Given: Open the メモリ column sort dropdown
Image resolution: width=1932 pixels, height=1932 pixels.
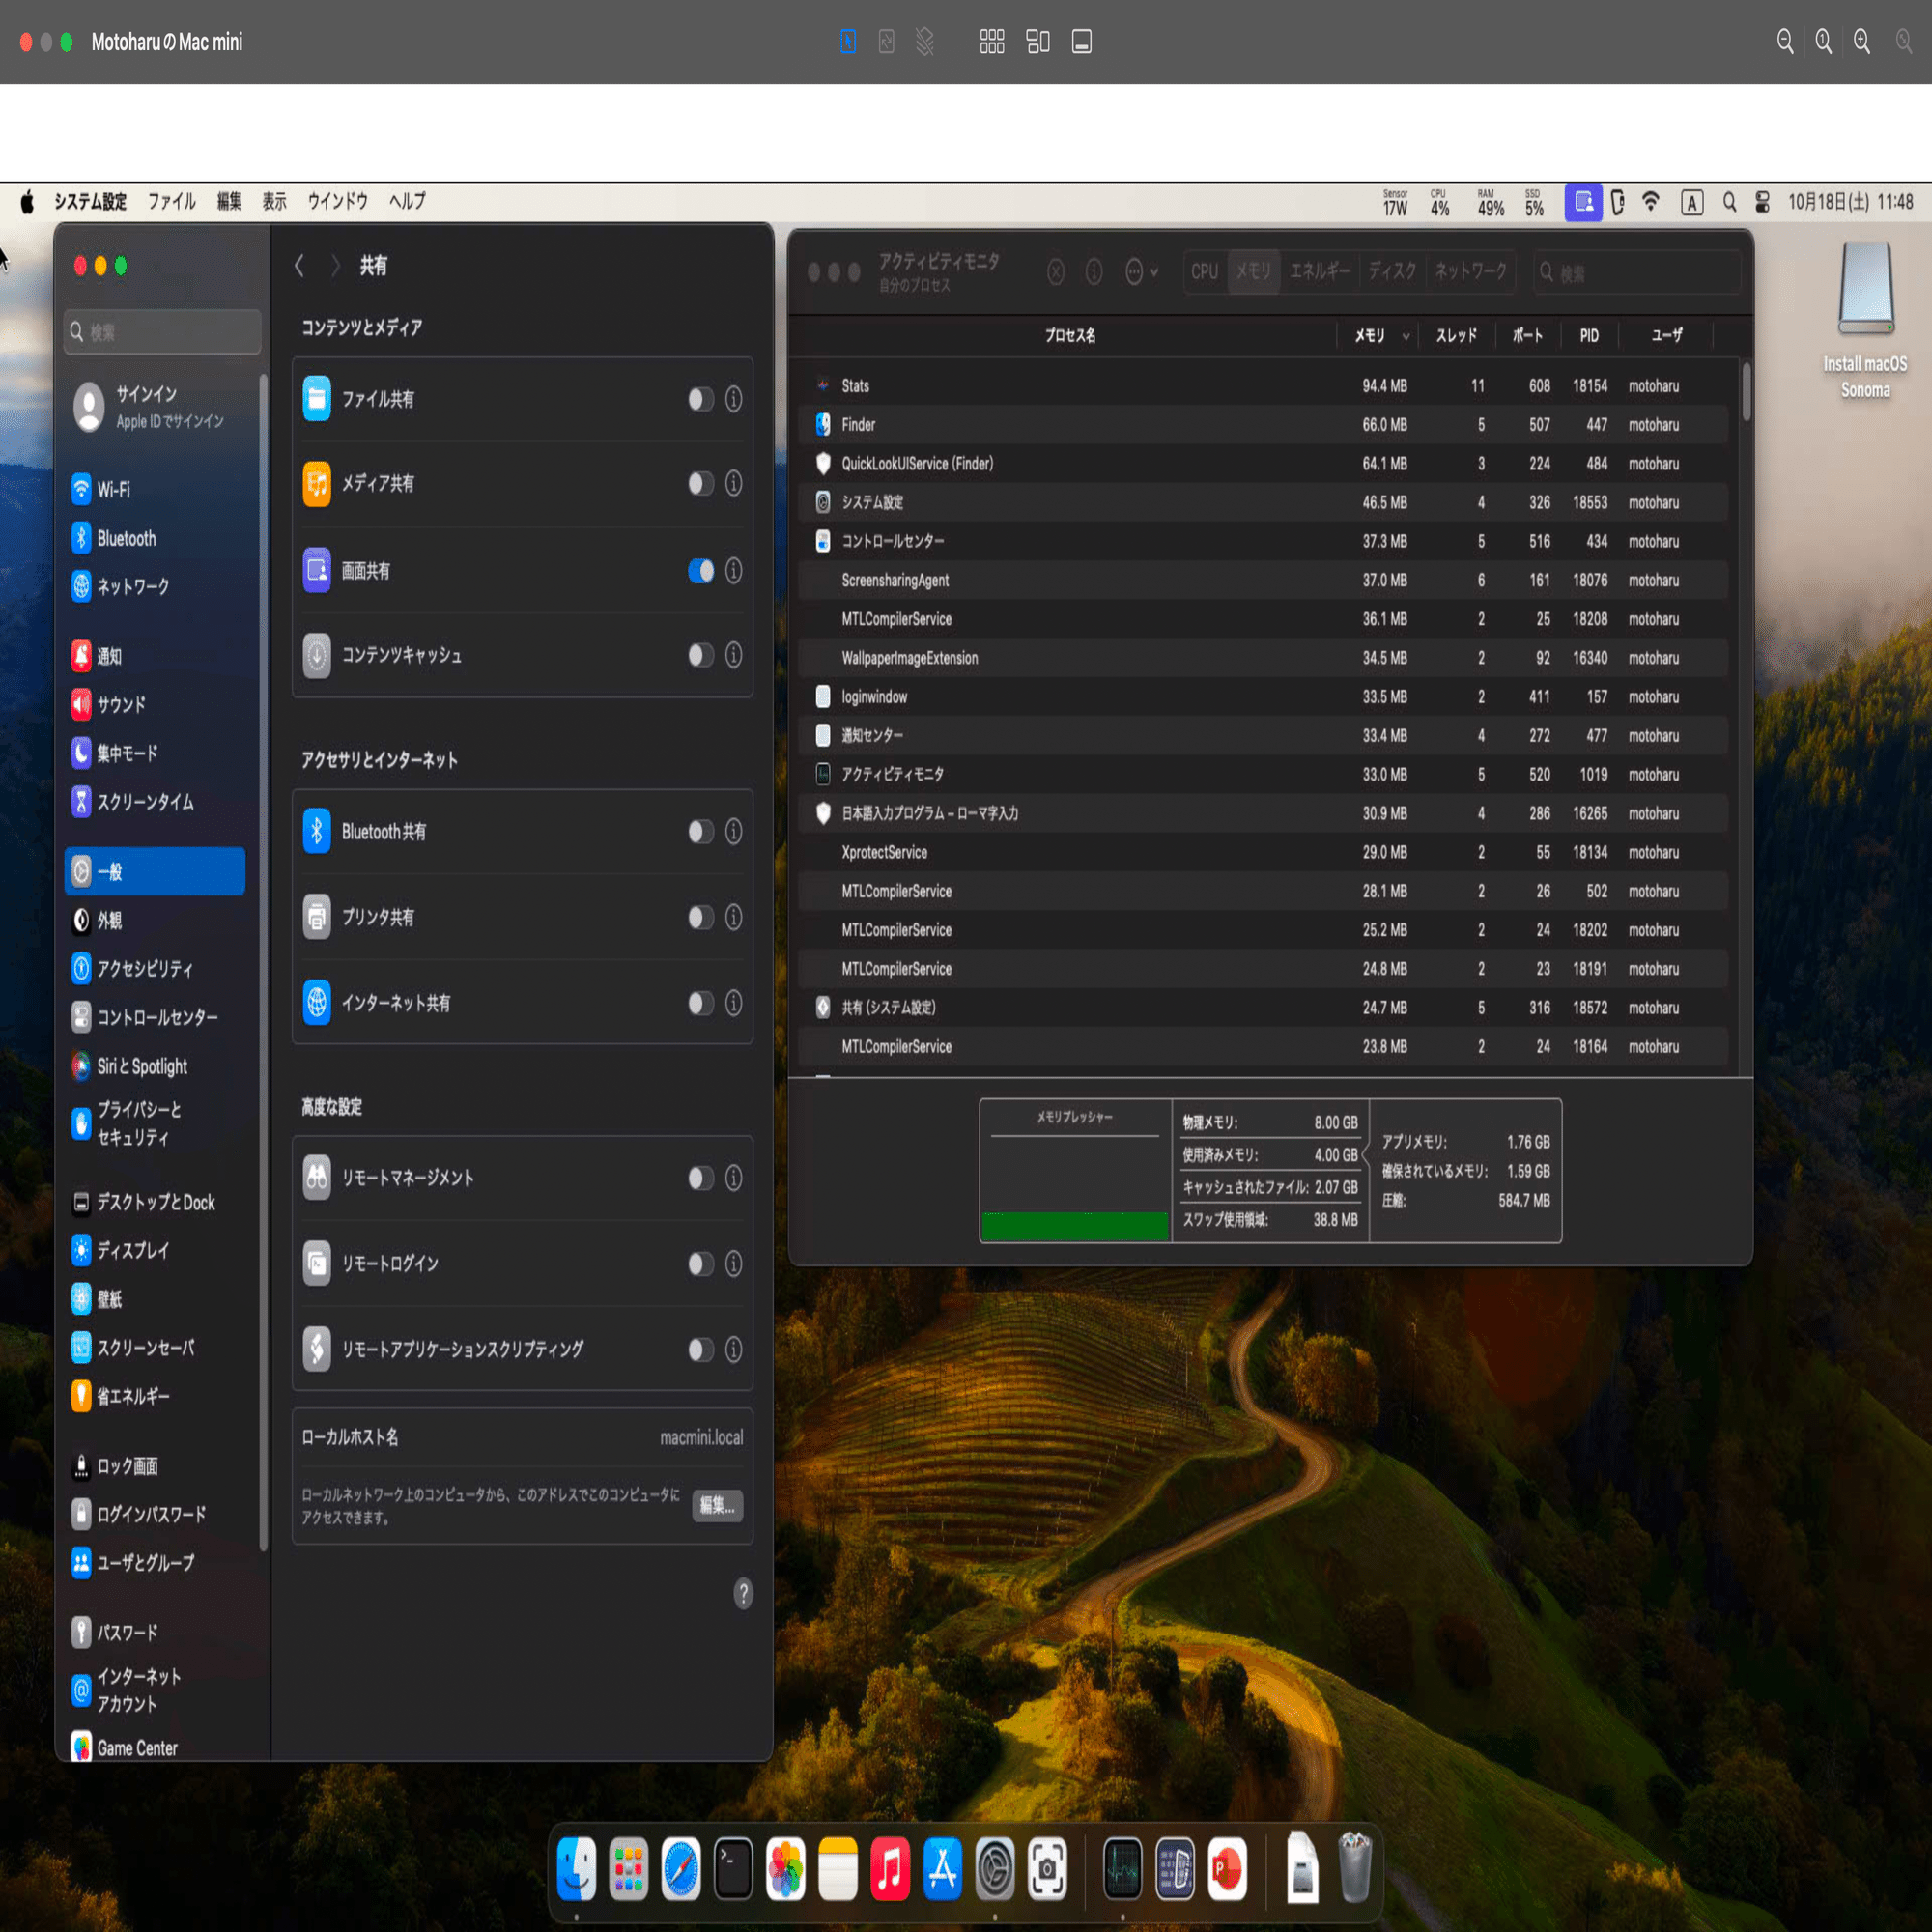Looking at the screenshot, I should point(1406,336).
